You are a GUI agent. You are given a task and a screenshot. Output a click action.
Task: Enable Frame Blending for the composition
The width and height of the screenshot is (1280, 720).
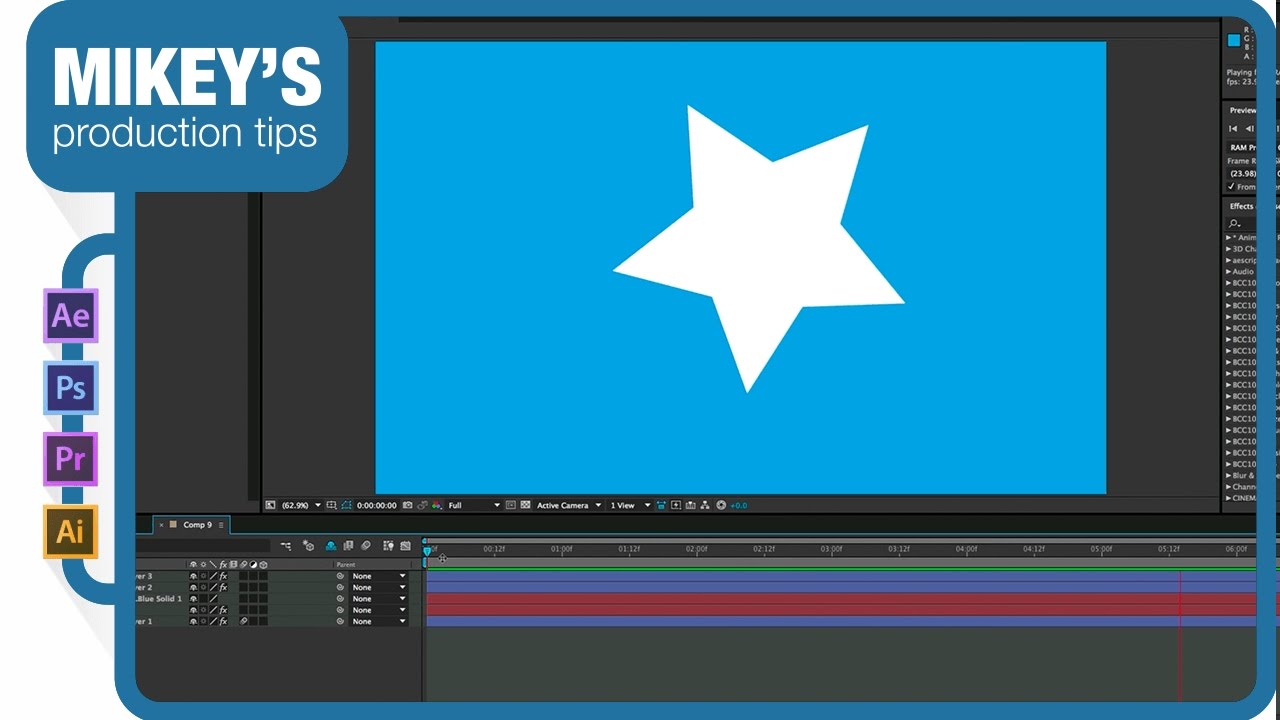pyautogui.click(x=348, y=546)
